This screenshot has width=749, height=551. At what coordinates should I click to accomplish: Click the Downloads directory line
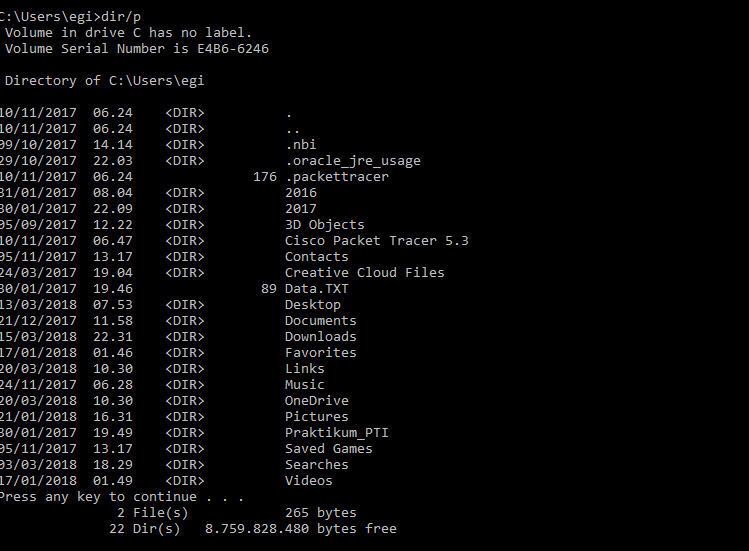point(320,337)
